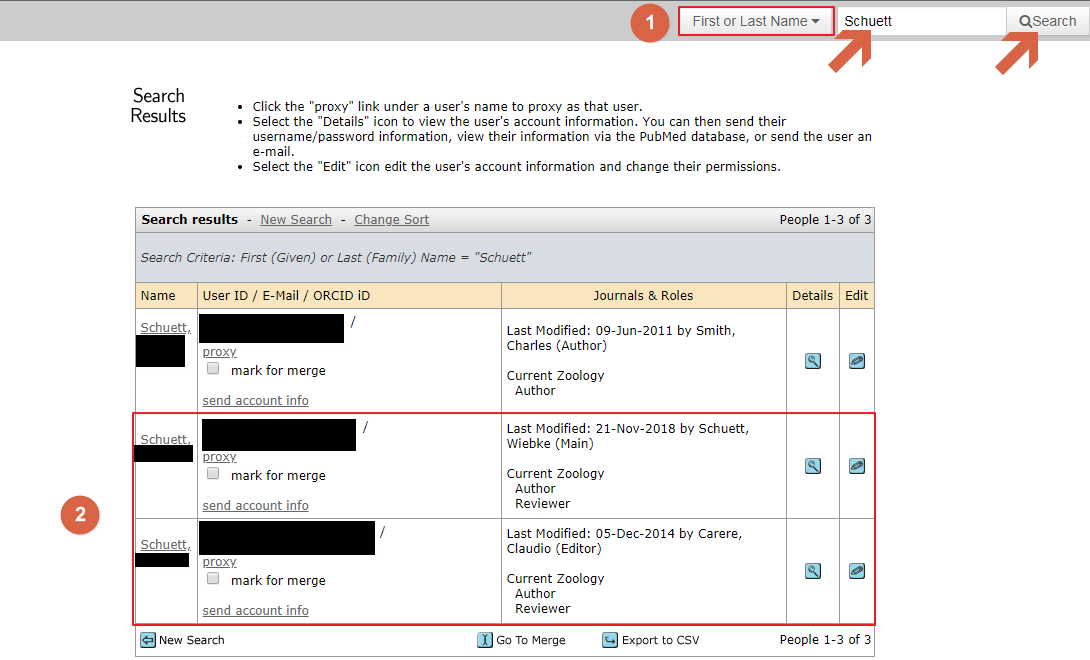
Task: Edit account modified by Schuett, Wiebke
Action: (x=856, y=466)
